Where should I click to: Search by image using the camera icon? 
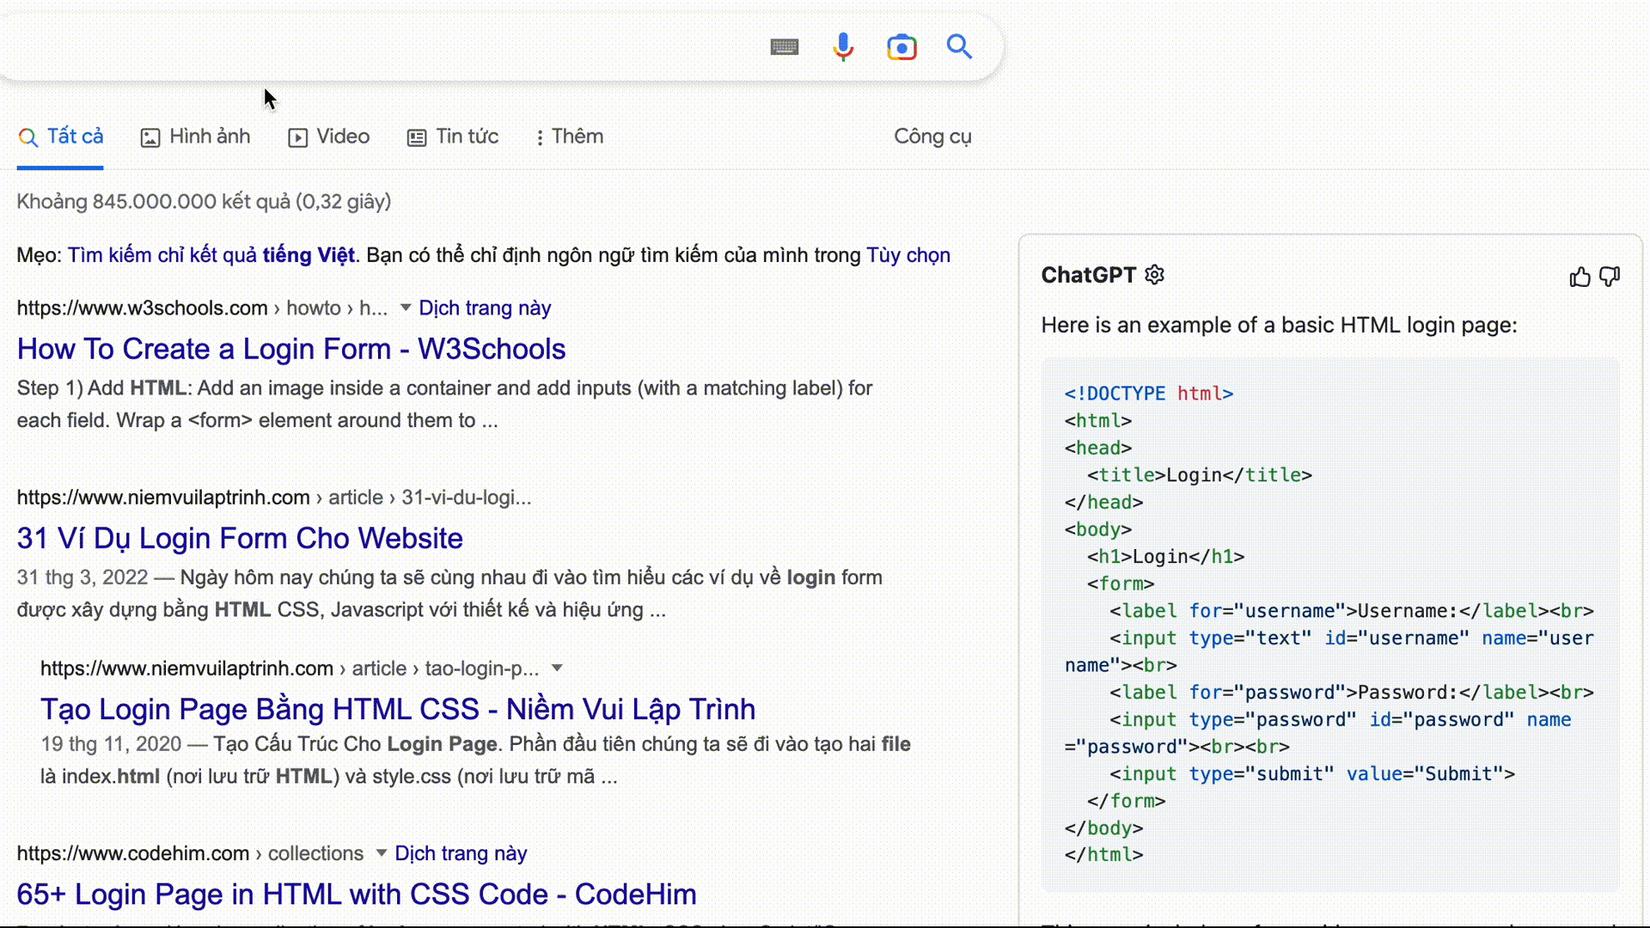(901, 47)
